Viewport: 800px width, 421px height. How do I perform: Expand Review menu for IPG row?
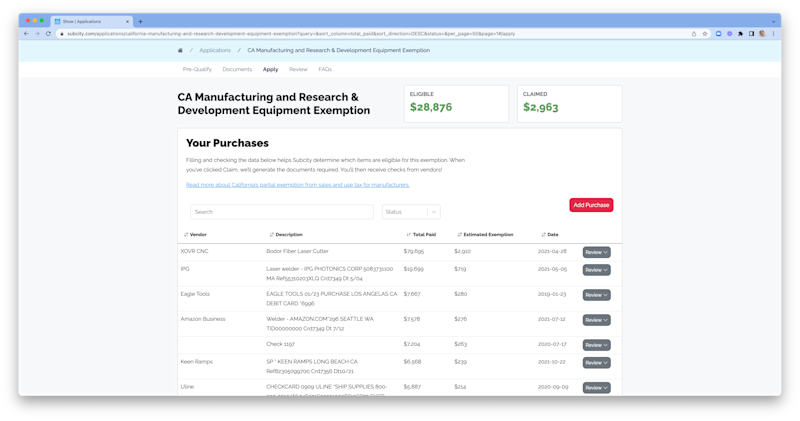coord(596,270)
